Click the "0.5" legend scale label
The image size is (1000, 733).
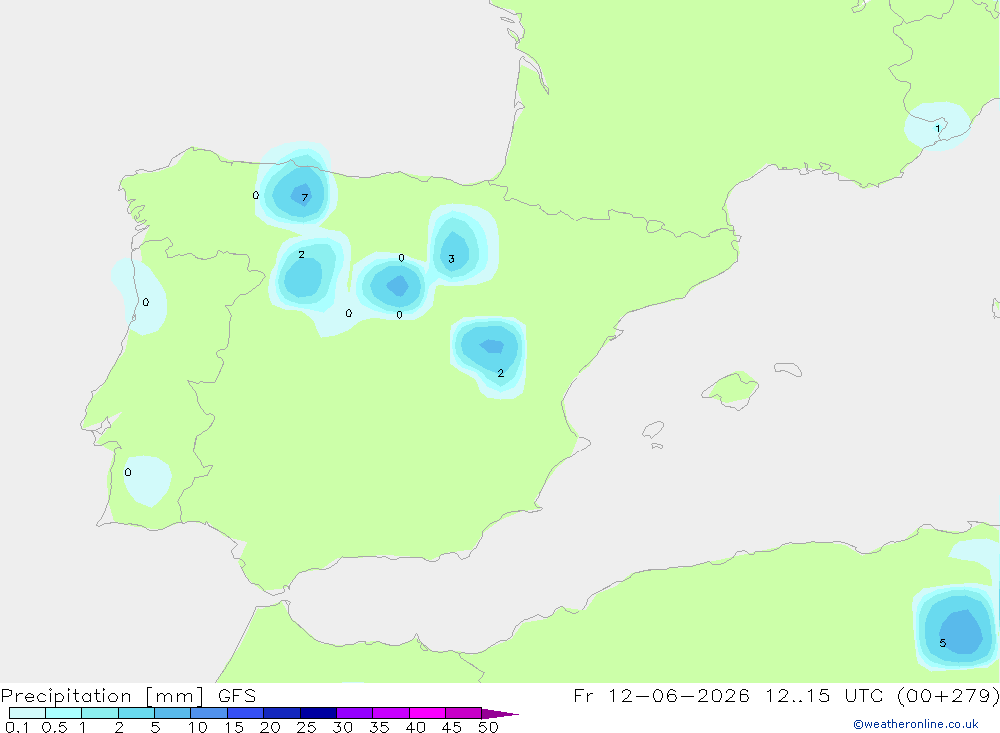point(54,727)
